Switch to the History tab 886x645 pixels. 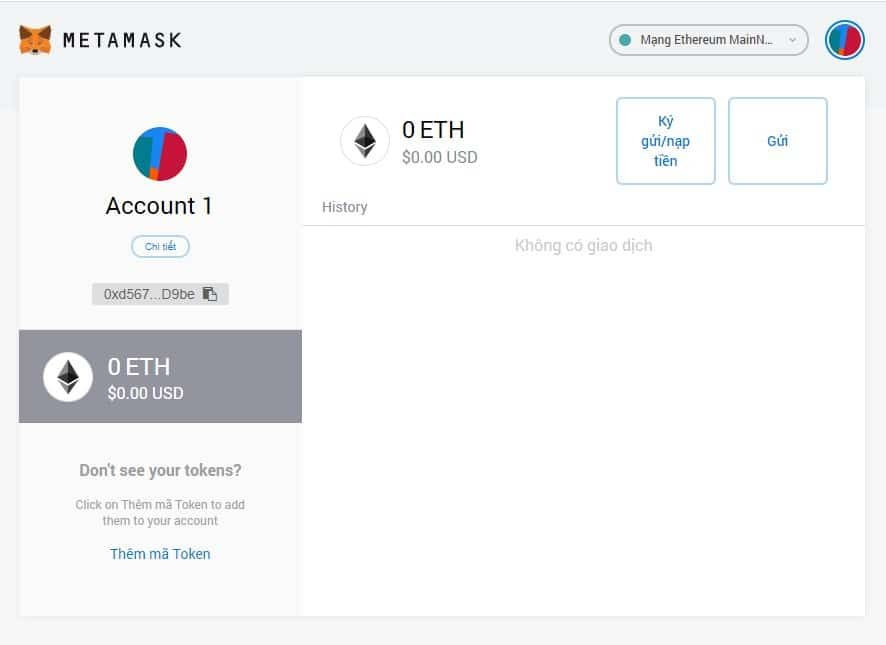point(345,207)
